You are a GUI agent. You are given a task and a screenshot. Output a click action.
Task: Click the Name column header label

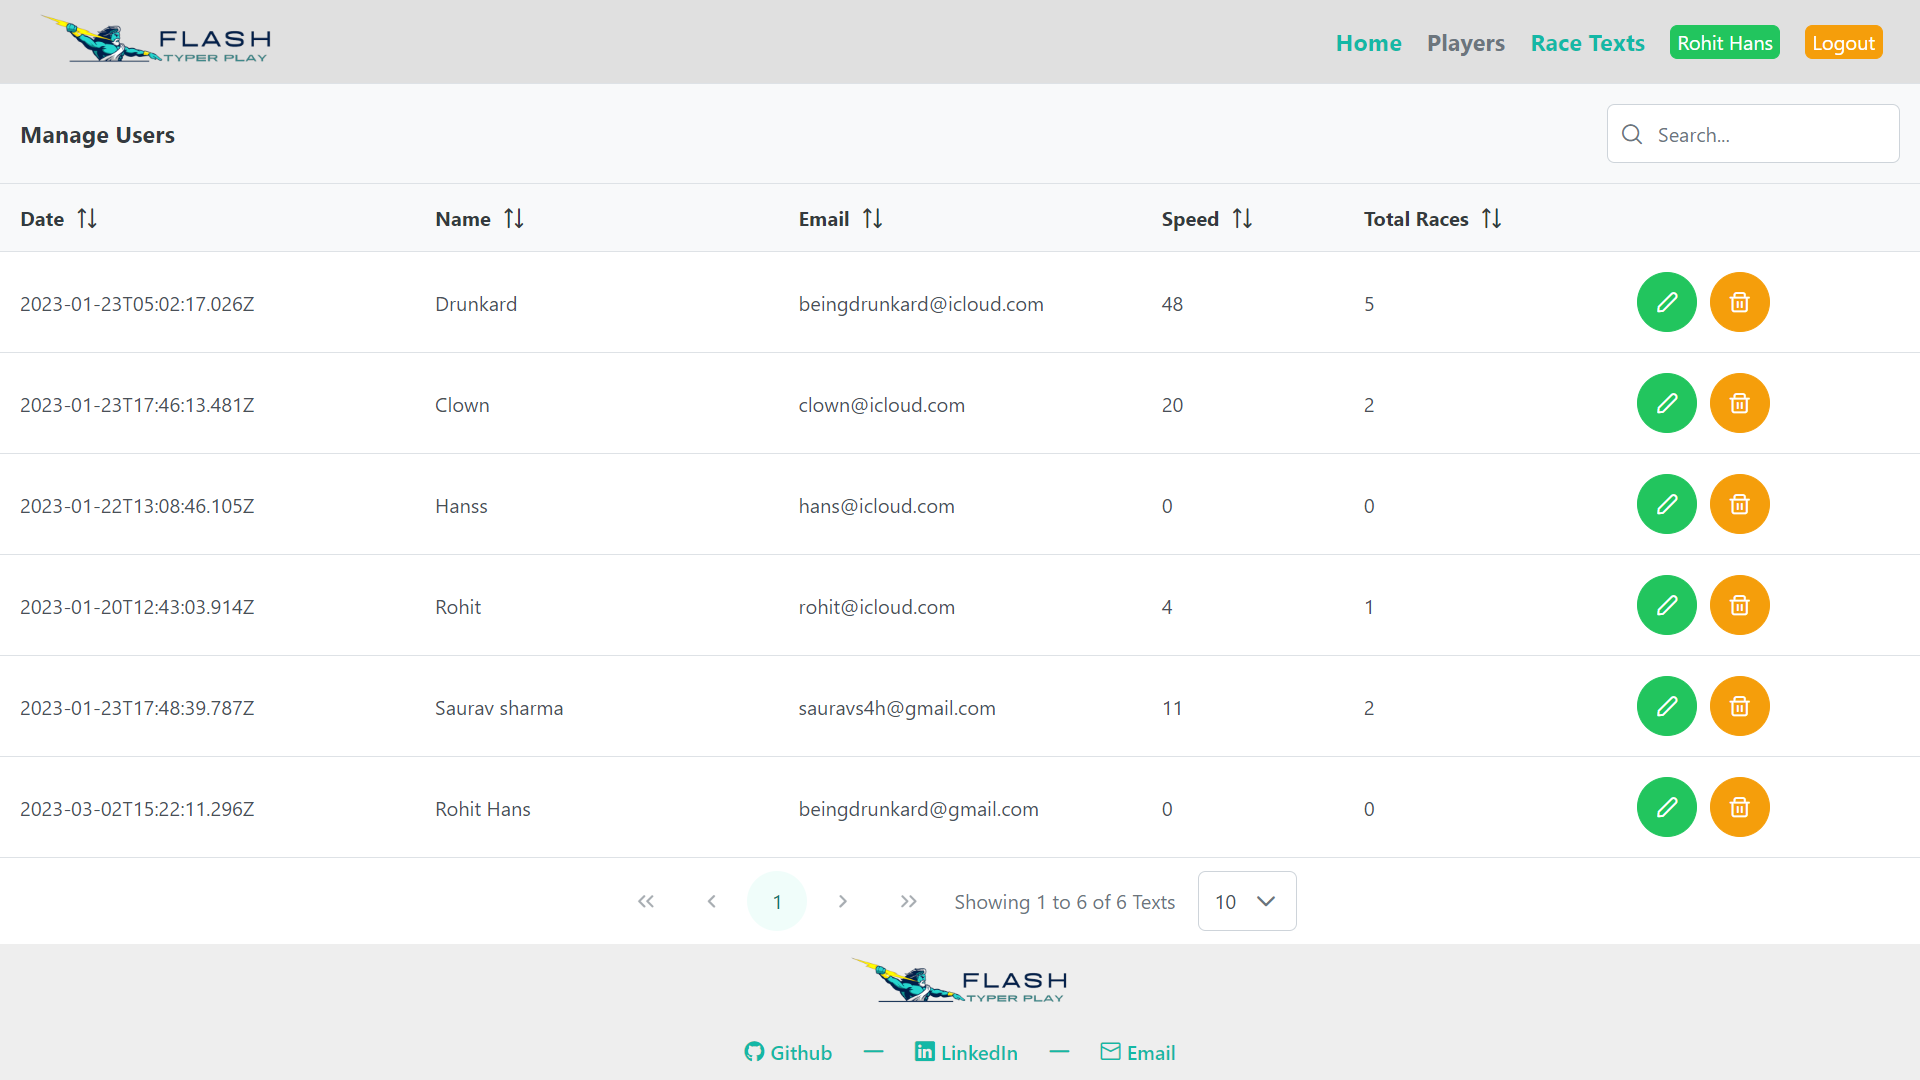pyautogui.click(x=463, y=219)
